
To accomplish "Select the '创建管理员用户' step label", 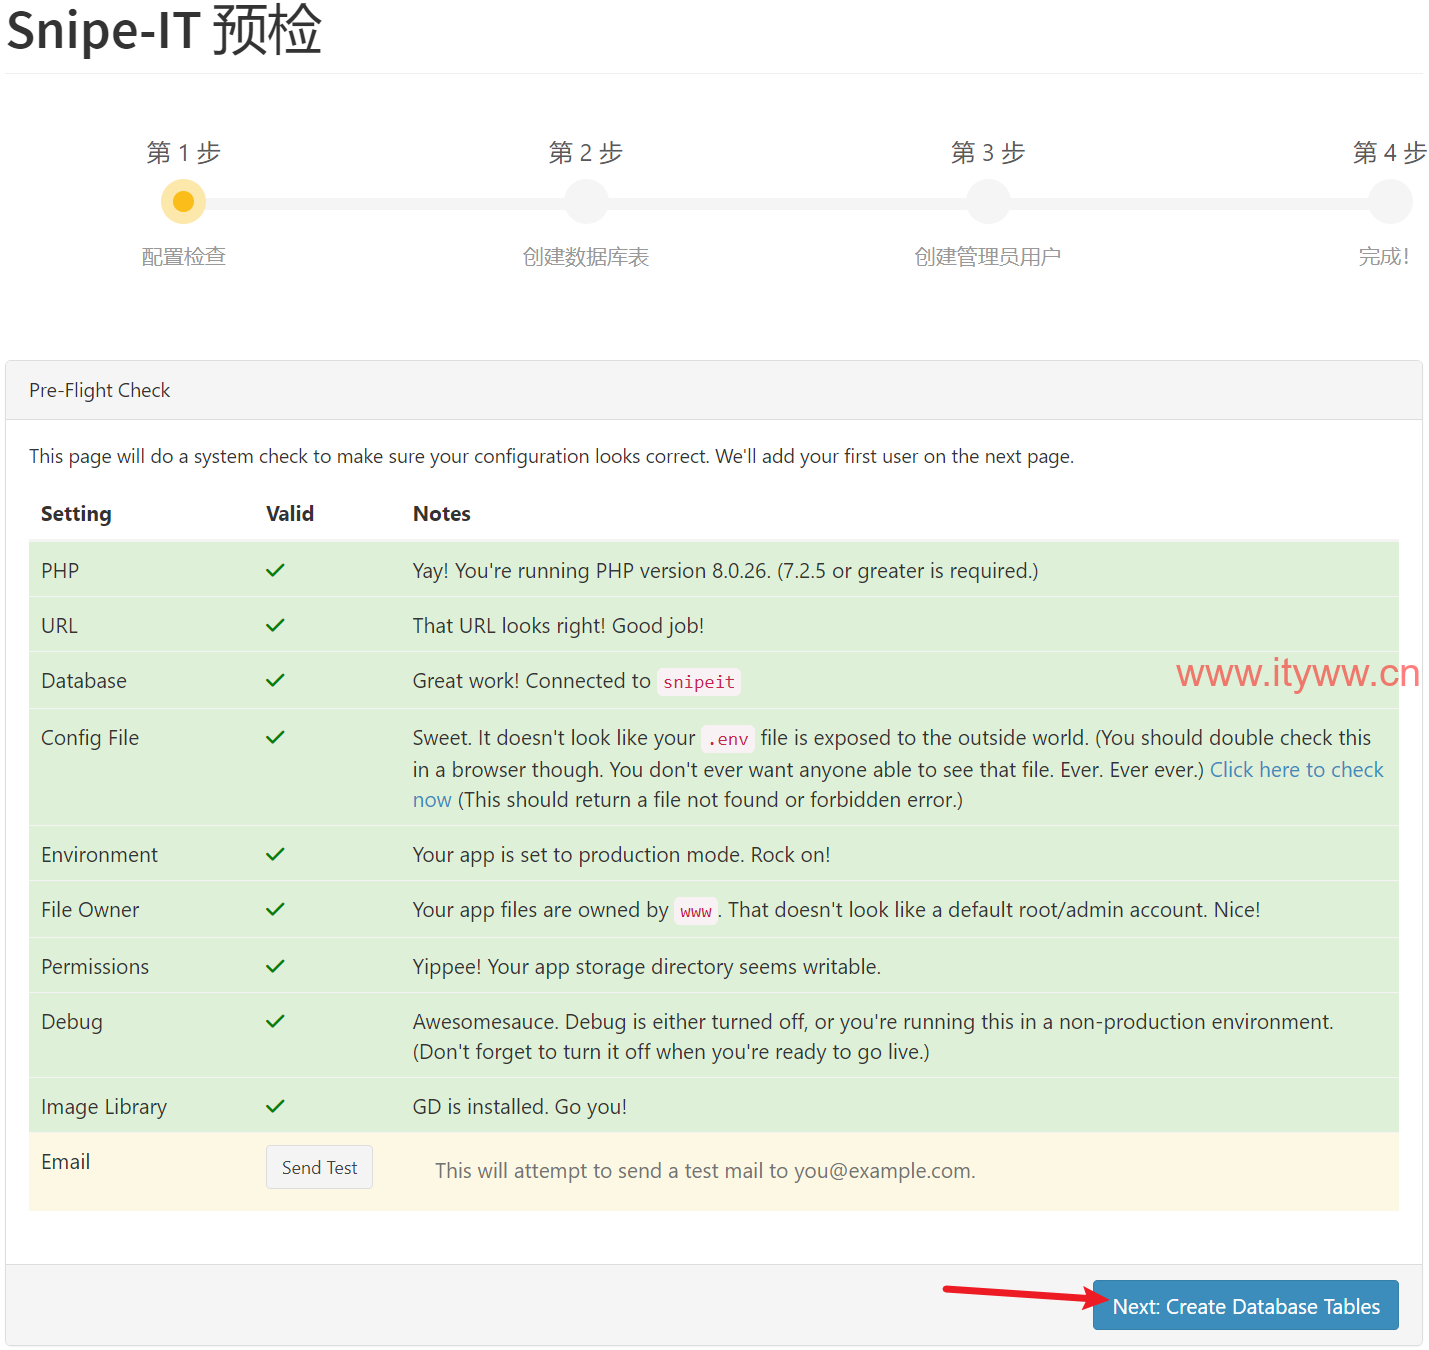I will tap(988, 257).
